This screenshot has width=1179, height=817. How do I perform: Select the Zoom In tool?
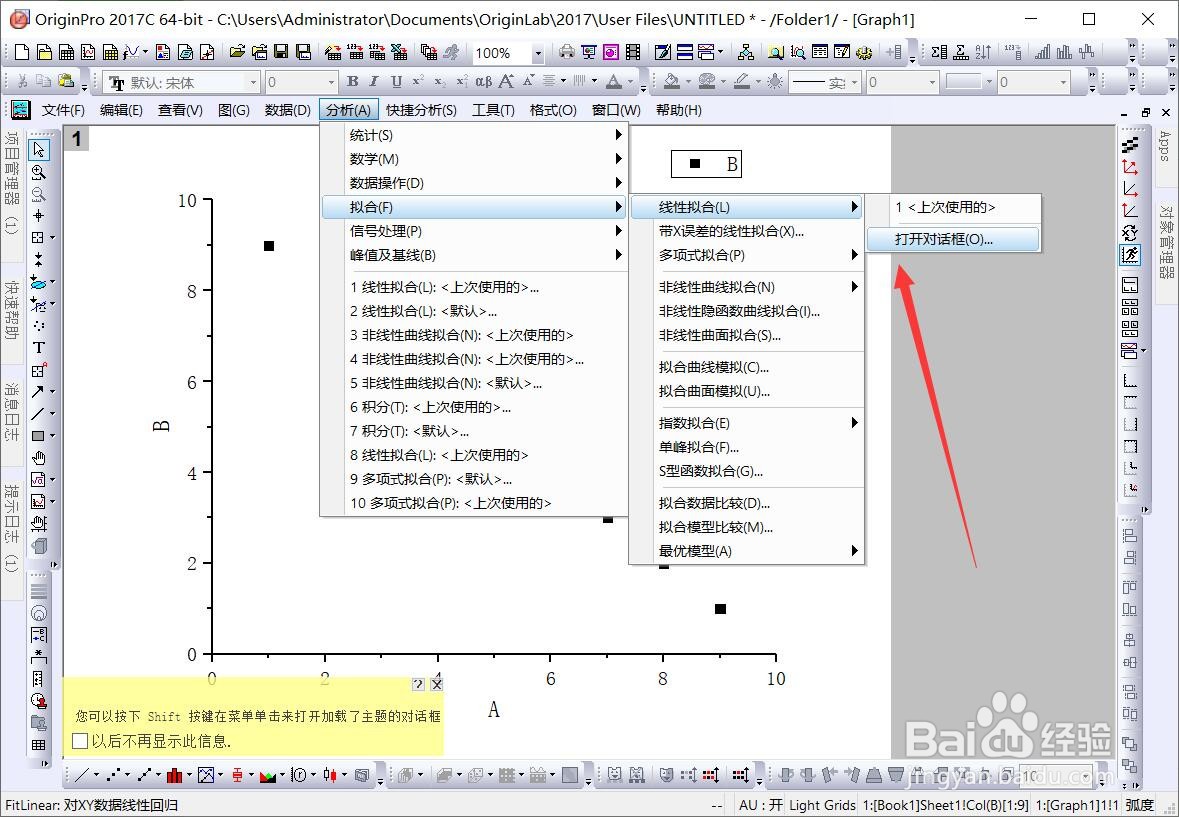(38, 172)
